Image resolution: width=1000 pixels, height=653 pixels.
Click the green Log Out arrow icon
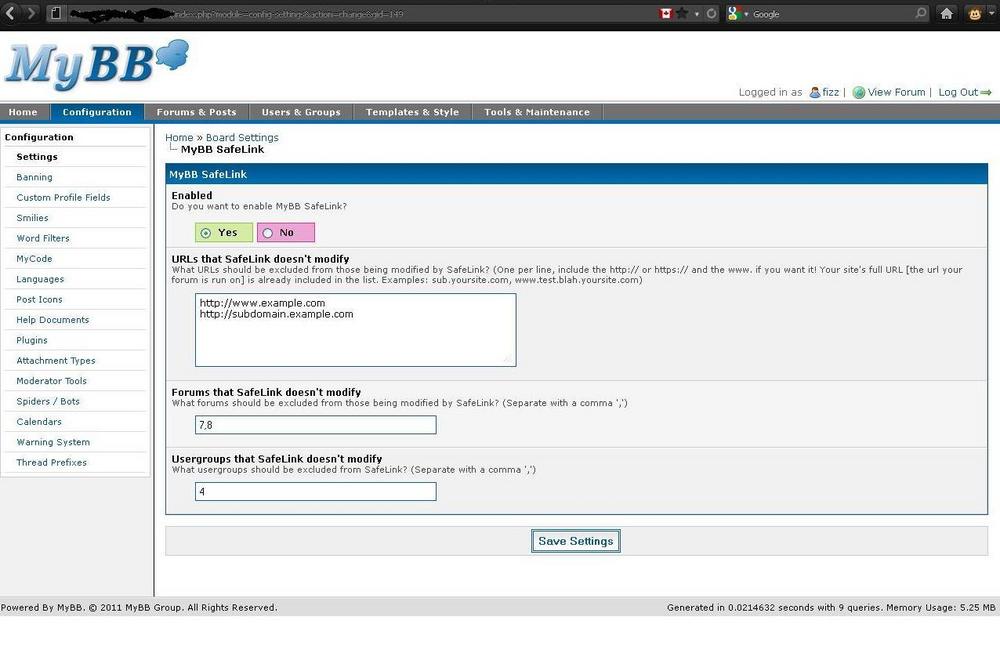click(986, 92)
